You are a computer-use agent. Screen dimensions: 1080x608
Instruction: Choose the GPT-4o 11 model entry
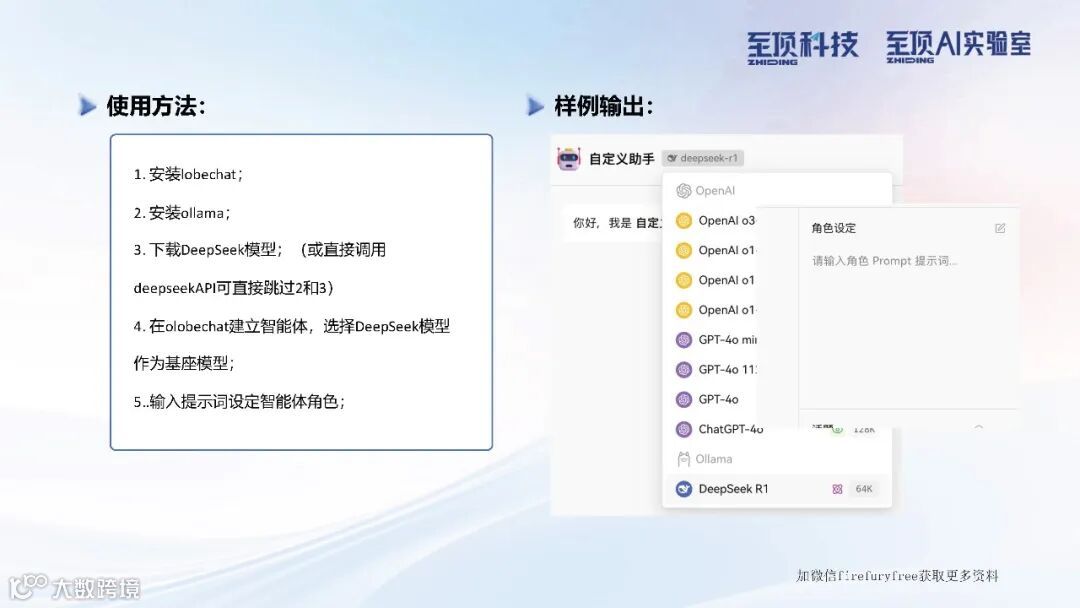click(x=716, y=370)
